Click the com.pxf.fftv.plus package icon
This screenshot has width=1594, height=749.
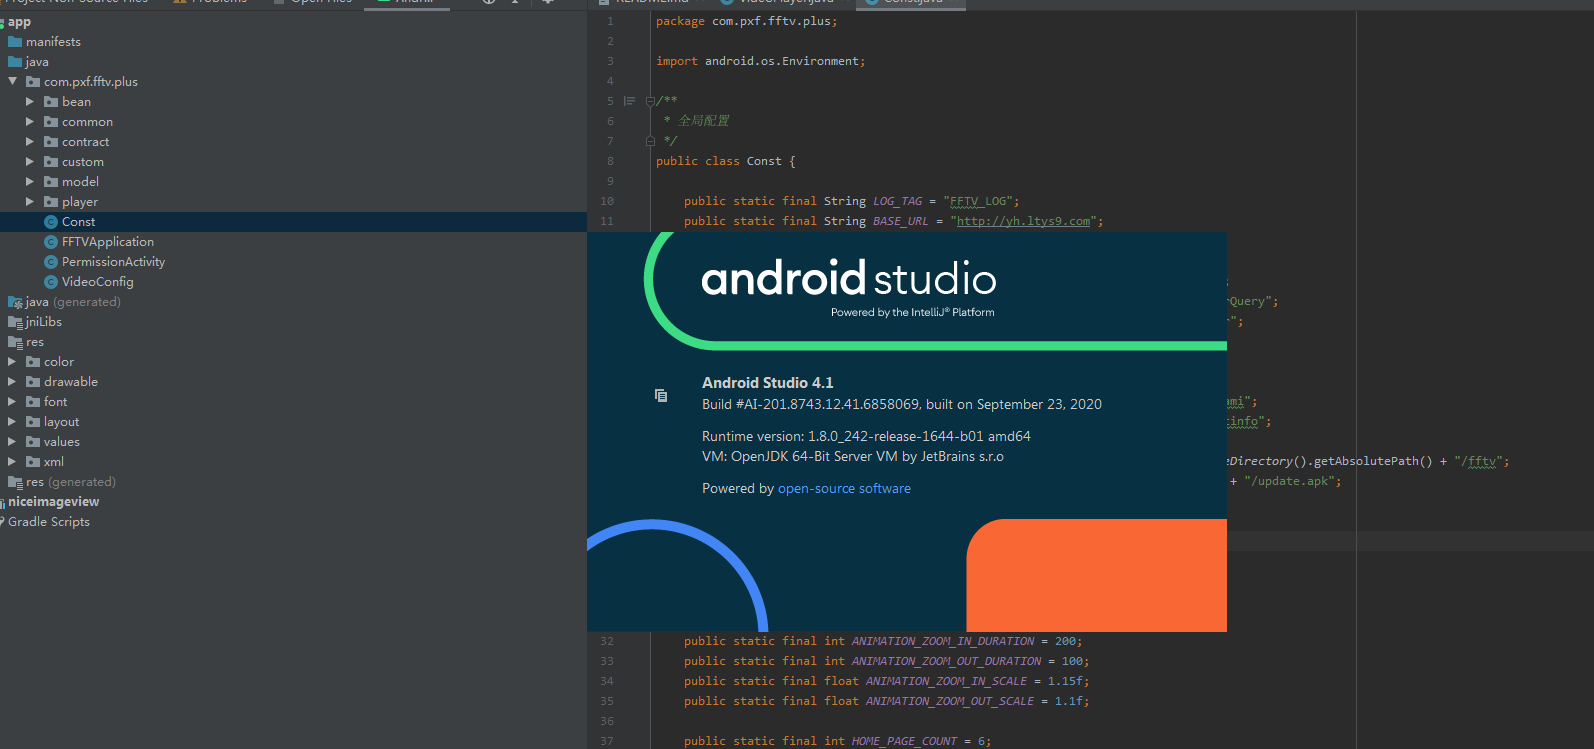tap(33, 82)
